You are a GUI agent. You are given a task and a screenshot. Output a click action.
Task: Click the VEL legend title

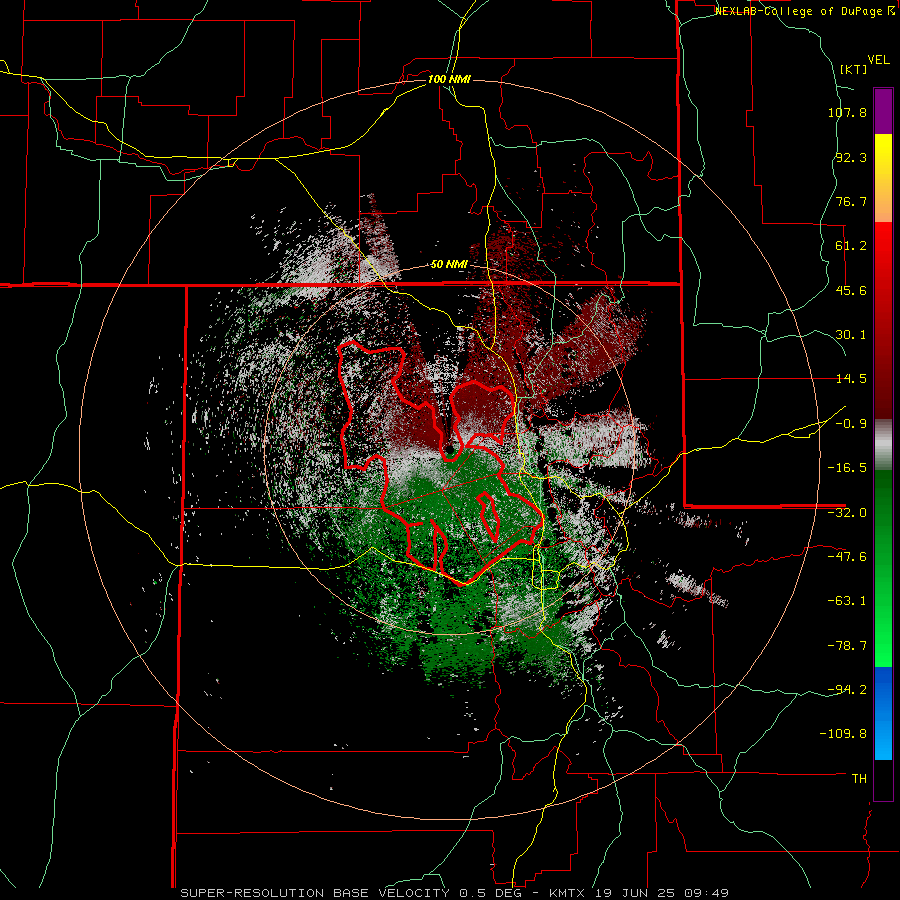click(879, 60)
